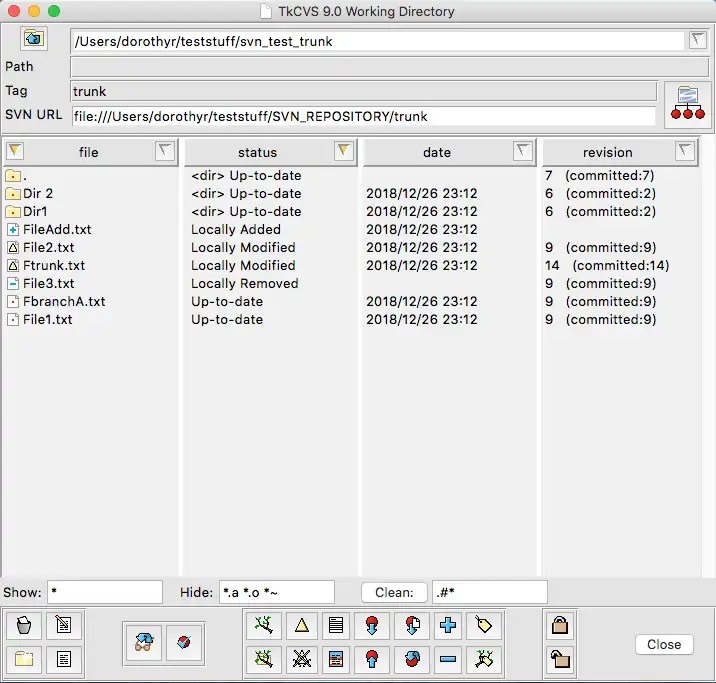This screenshot has width=716, height=683.
Task: Open the branch log browser icon
Action: tap(264, 625)
